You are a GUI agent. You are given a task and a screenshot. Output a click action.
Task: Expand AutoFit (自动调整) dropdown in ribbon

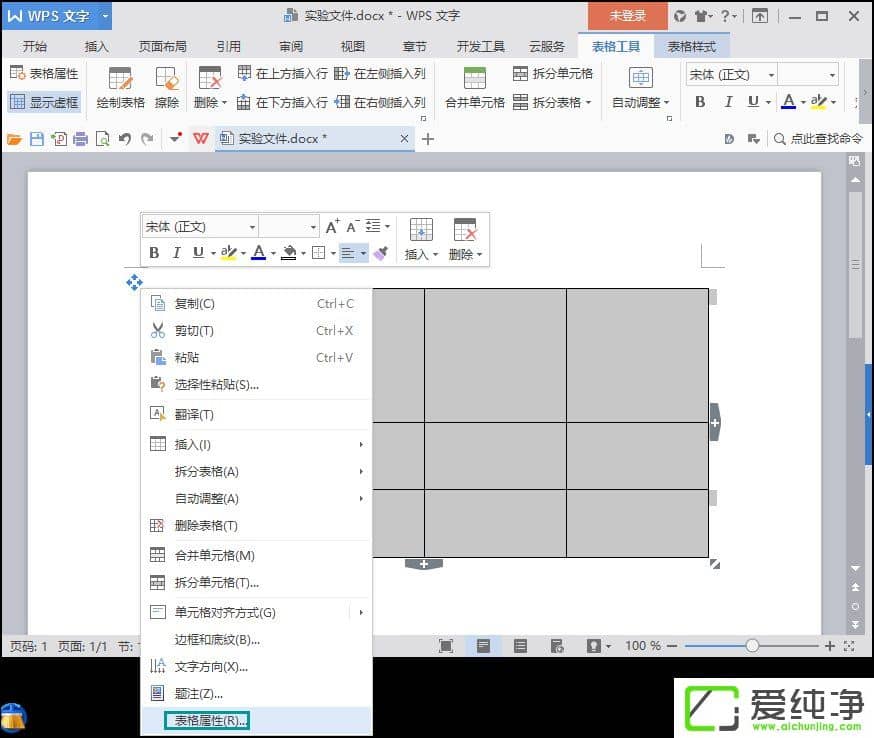coord(641,101)
